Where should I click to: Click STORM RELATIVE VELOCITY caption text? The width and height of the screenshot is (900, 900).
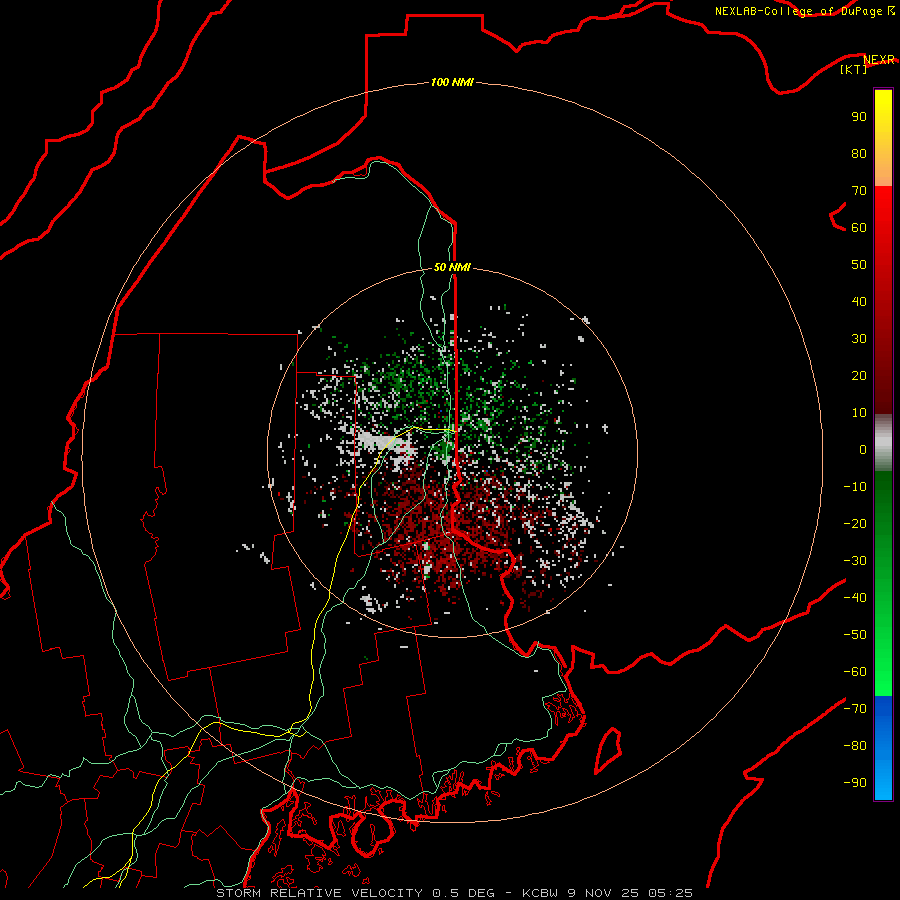pyautogui.click(x=320, y=893)
